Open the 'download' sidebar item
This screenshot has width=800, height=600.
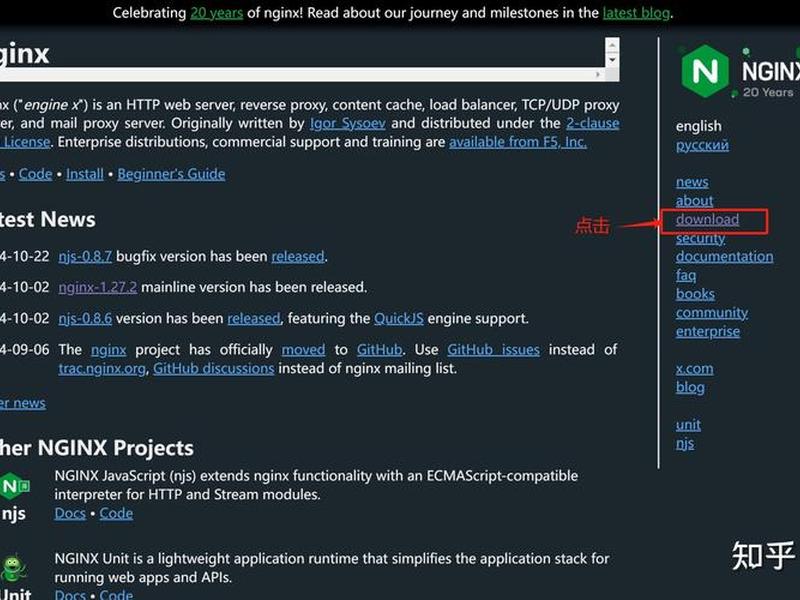point(708,219)
